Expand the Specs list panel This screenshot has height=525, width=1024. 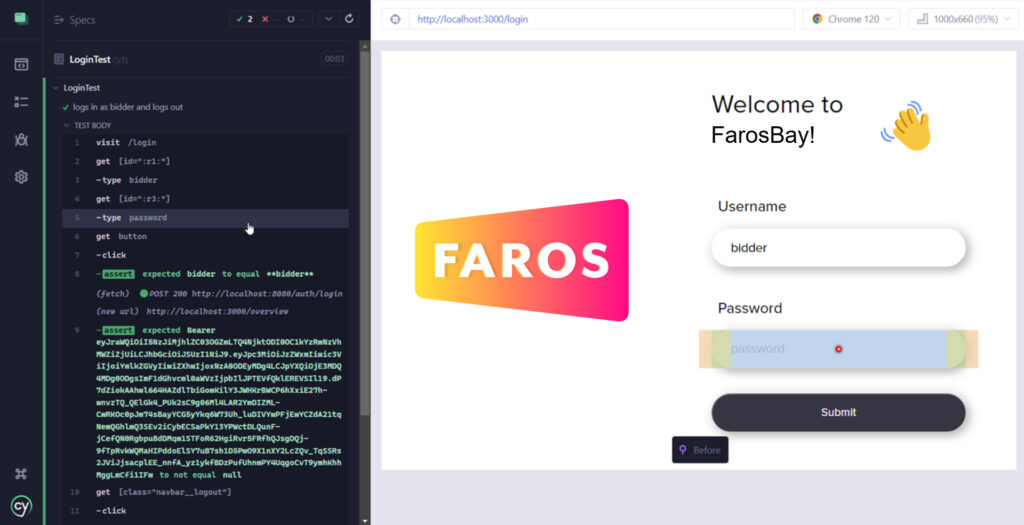pyautogui.click(x=74, y=20)
